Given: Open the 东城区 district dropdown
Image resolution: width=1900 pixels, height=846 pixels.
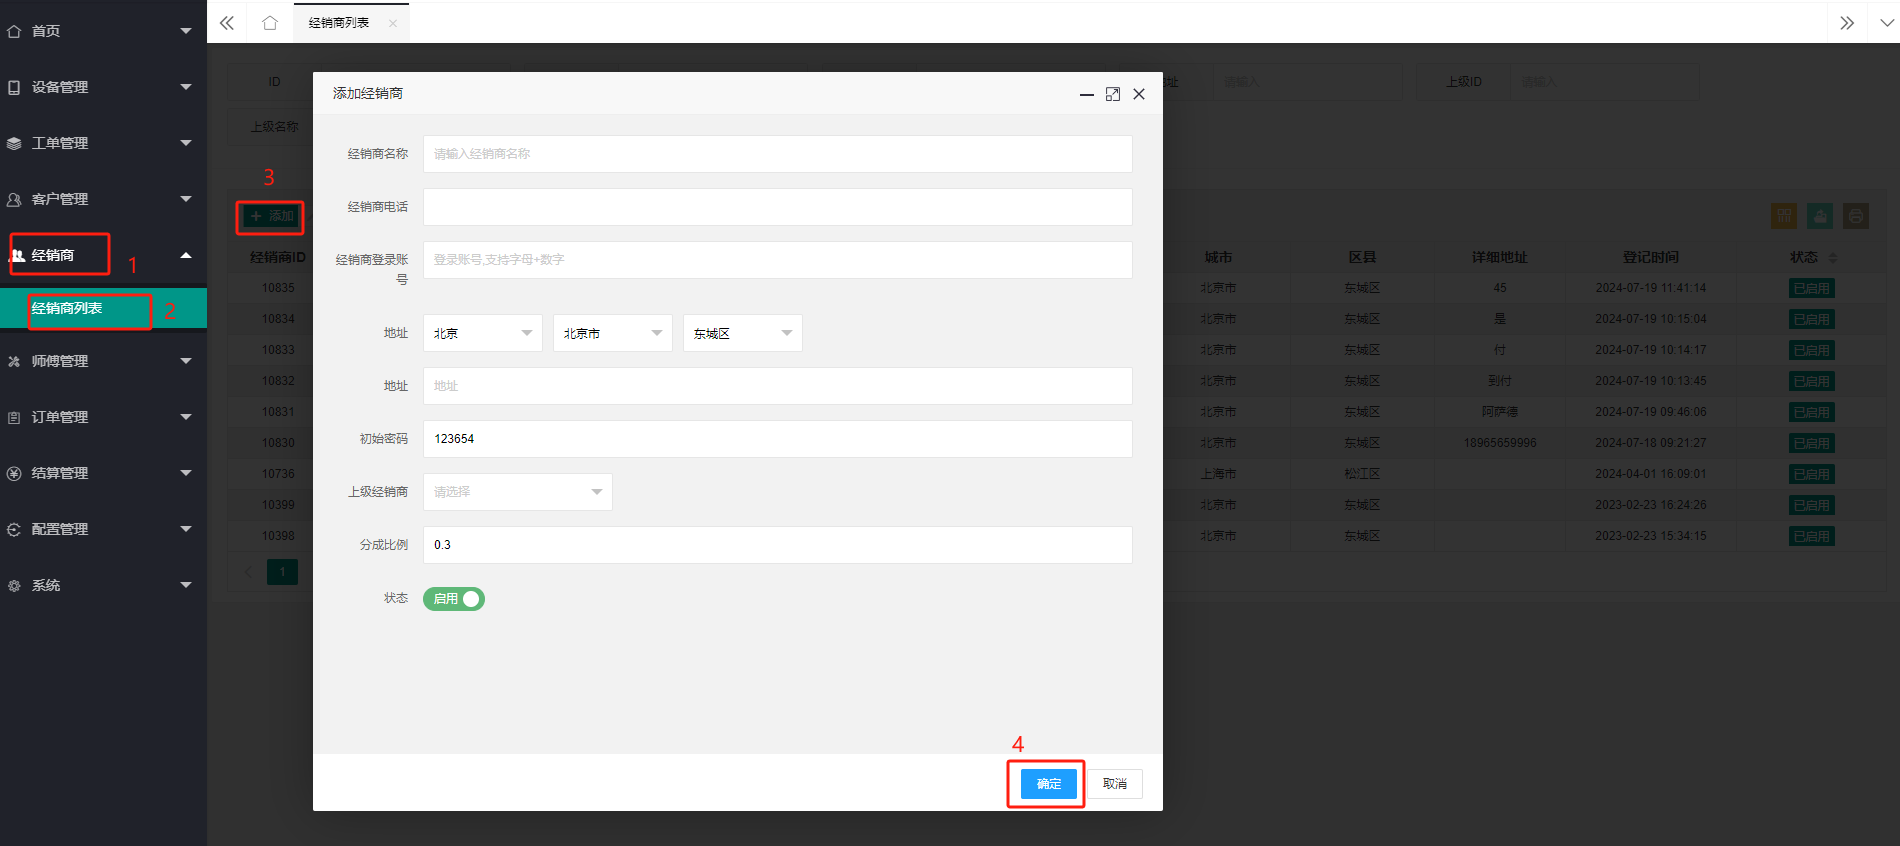Looking at the screenshot, I should [743, 333].
